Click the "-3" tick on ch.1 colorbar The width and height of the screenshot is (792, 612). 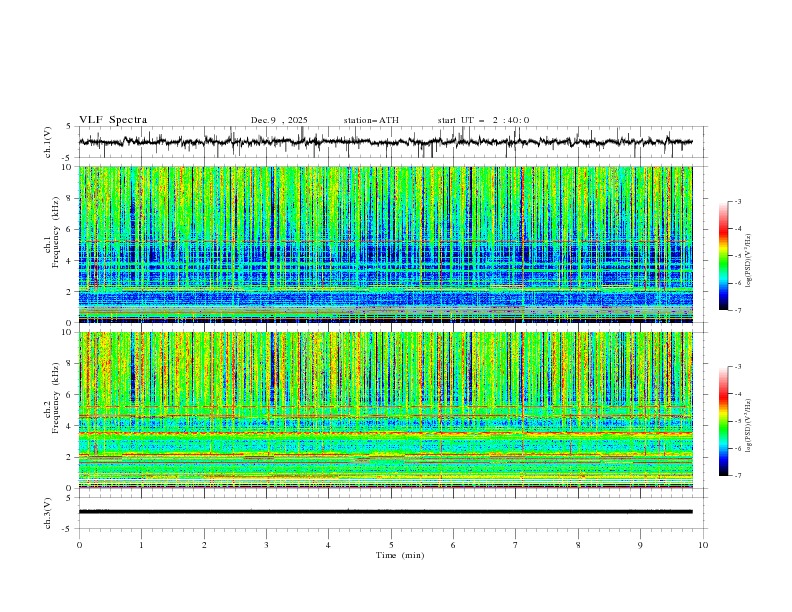click(738, 201)
